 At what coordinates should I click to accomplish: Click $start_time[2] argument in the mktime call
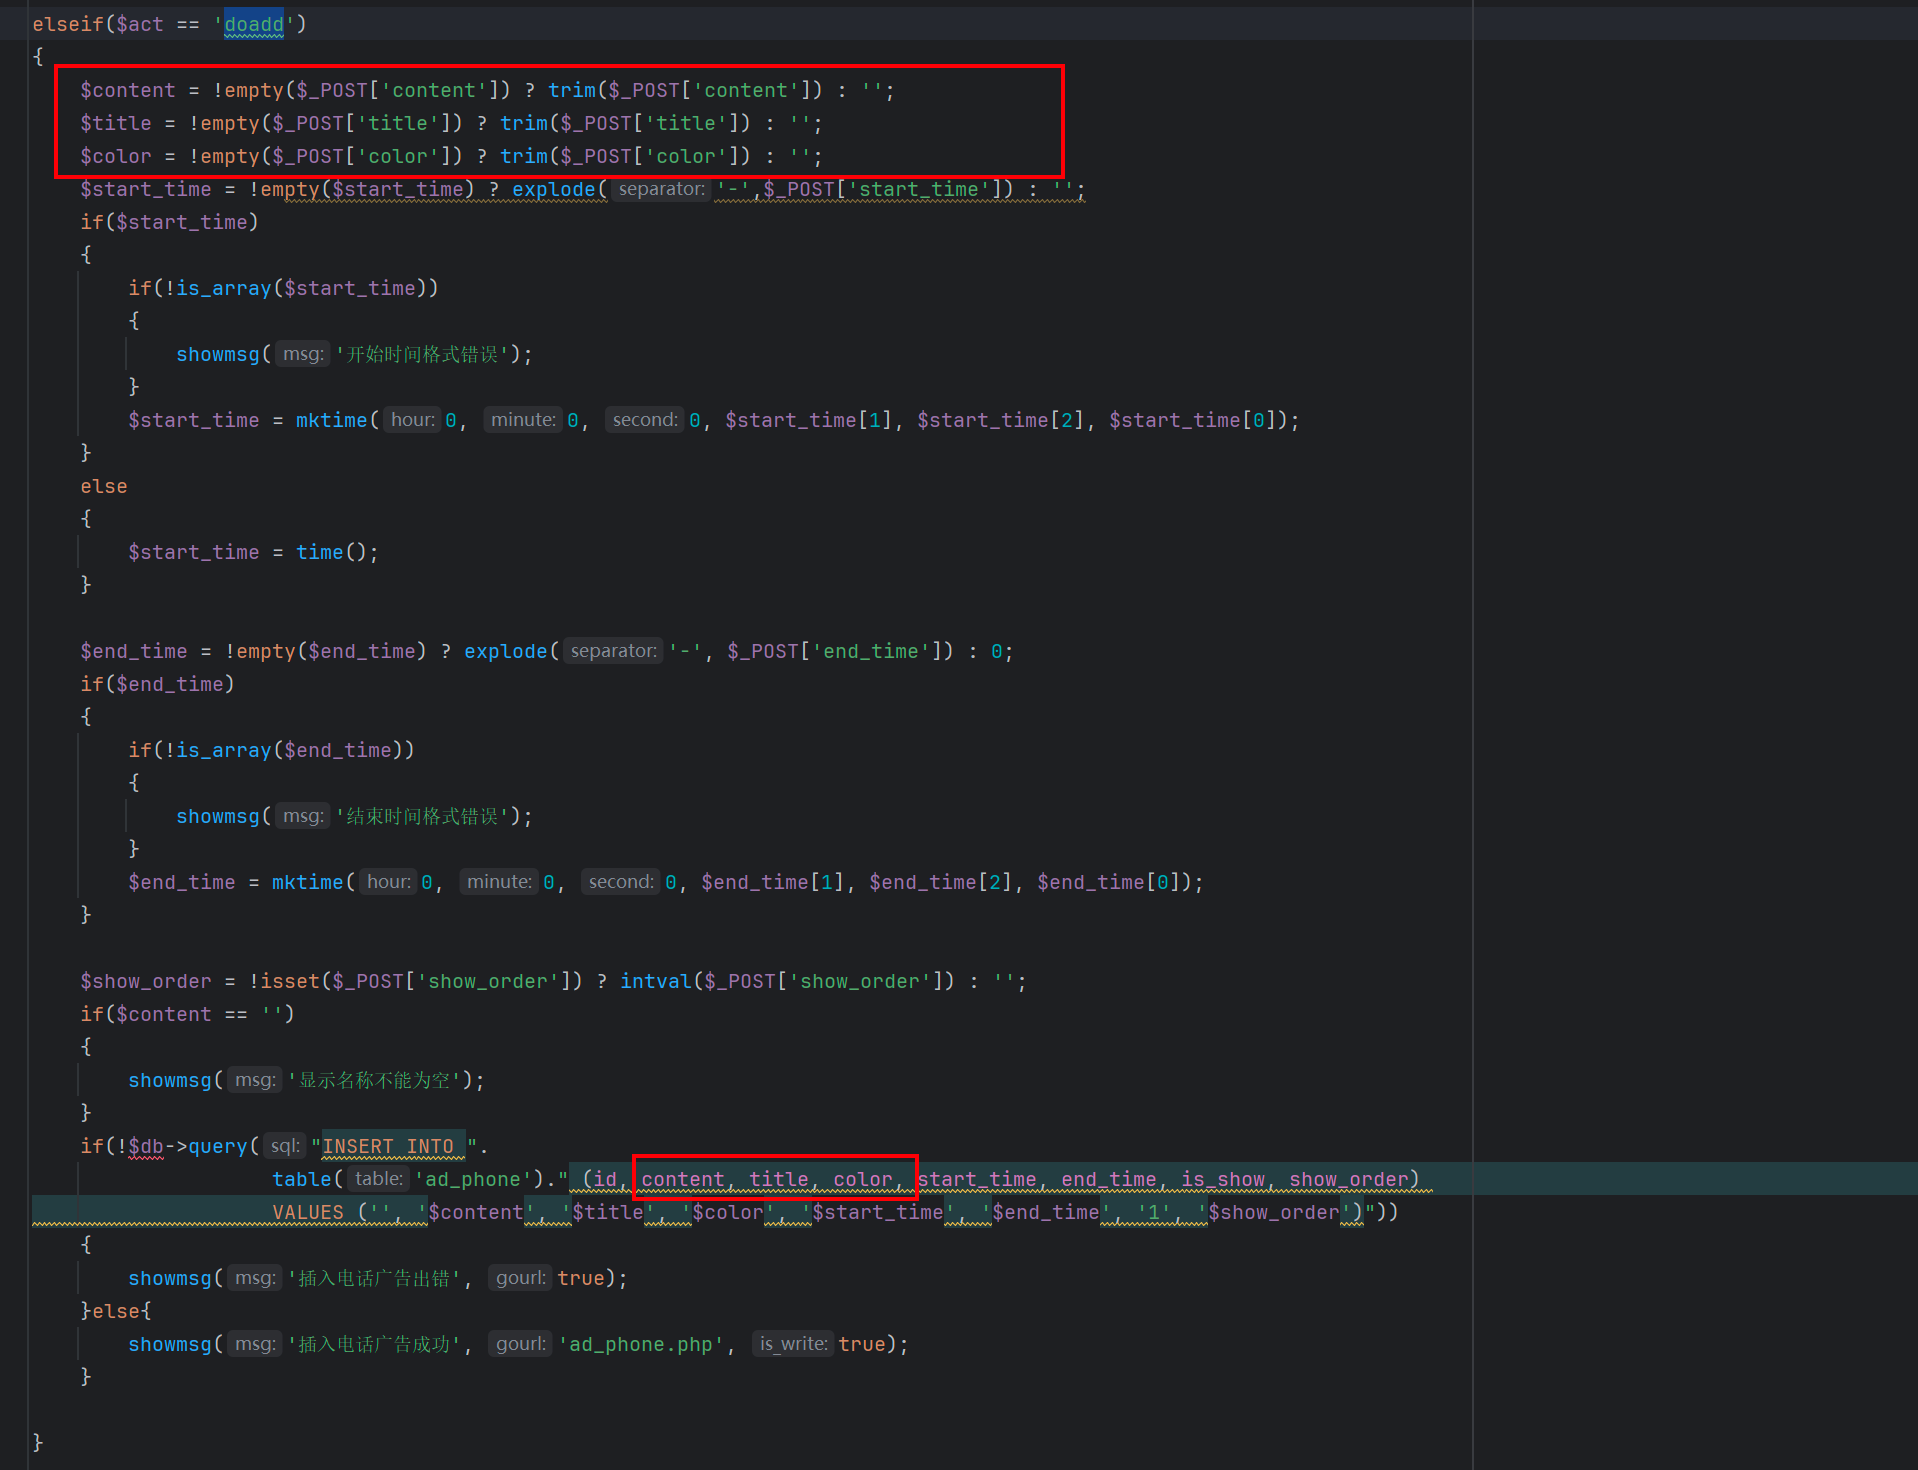click(1000, 420)
